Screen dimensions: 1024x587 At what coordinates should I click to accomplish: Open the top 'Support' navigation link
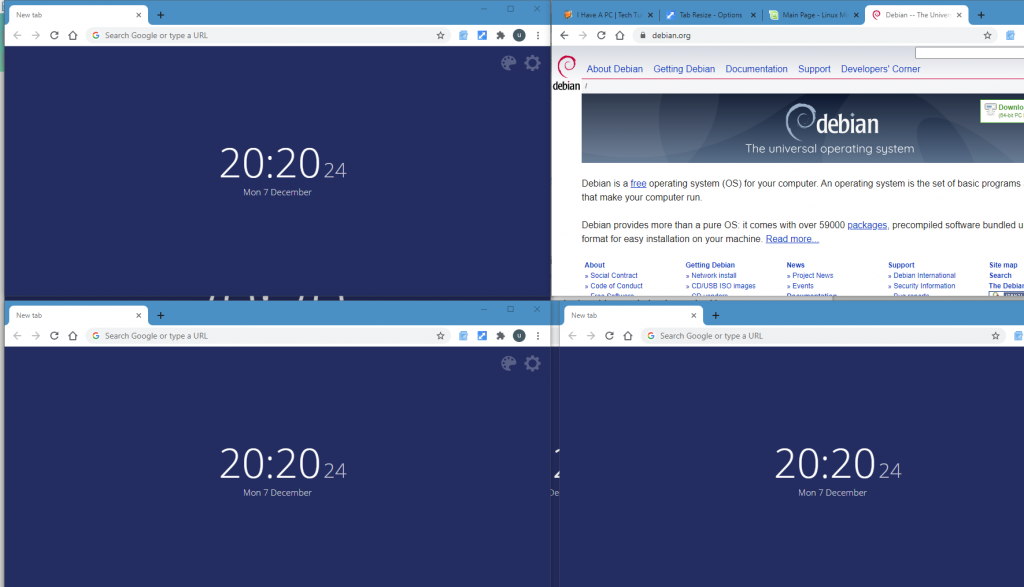[x=814, y=69]
